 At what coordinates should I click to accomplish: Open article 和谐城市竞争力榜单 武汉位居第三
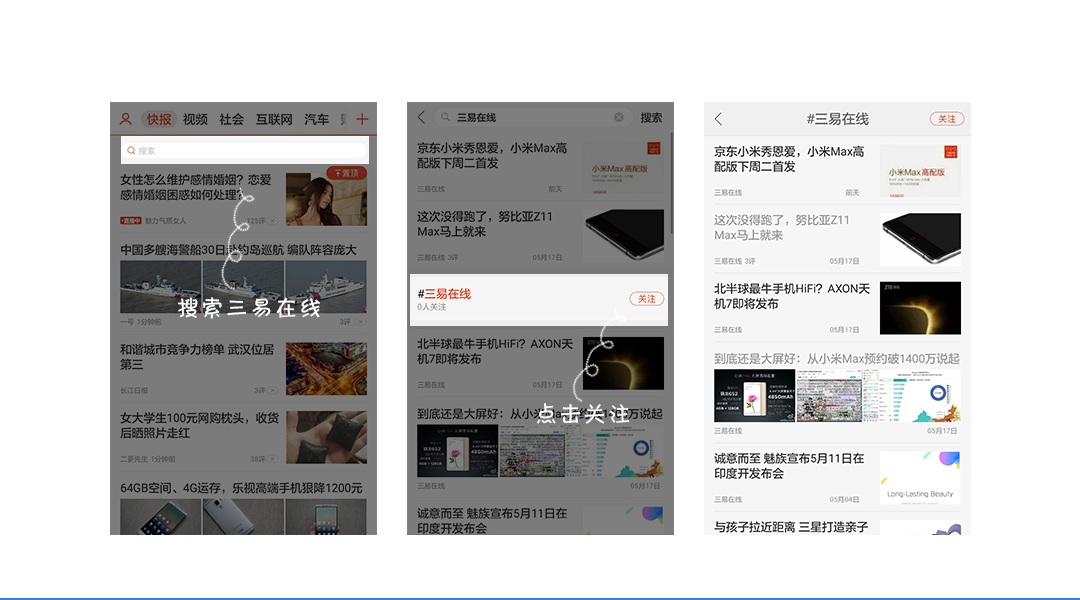[197, 357]
